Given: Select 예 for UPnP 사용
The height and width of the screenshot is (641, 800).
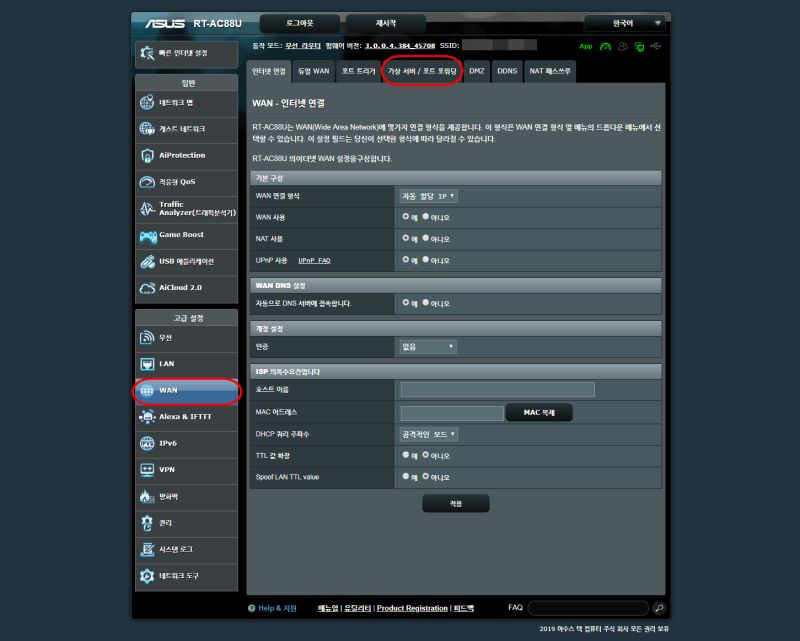Looking at the screenshot, I should pyautogui.click(x=406, y=260).
